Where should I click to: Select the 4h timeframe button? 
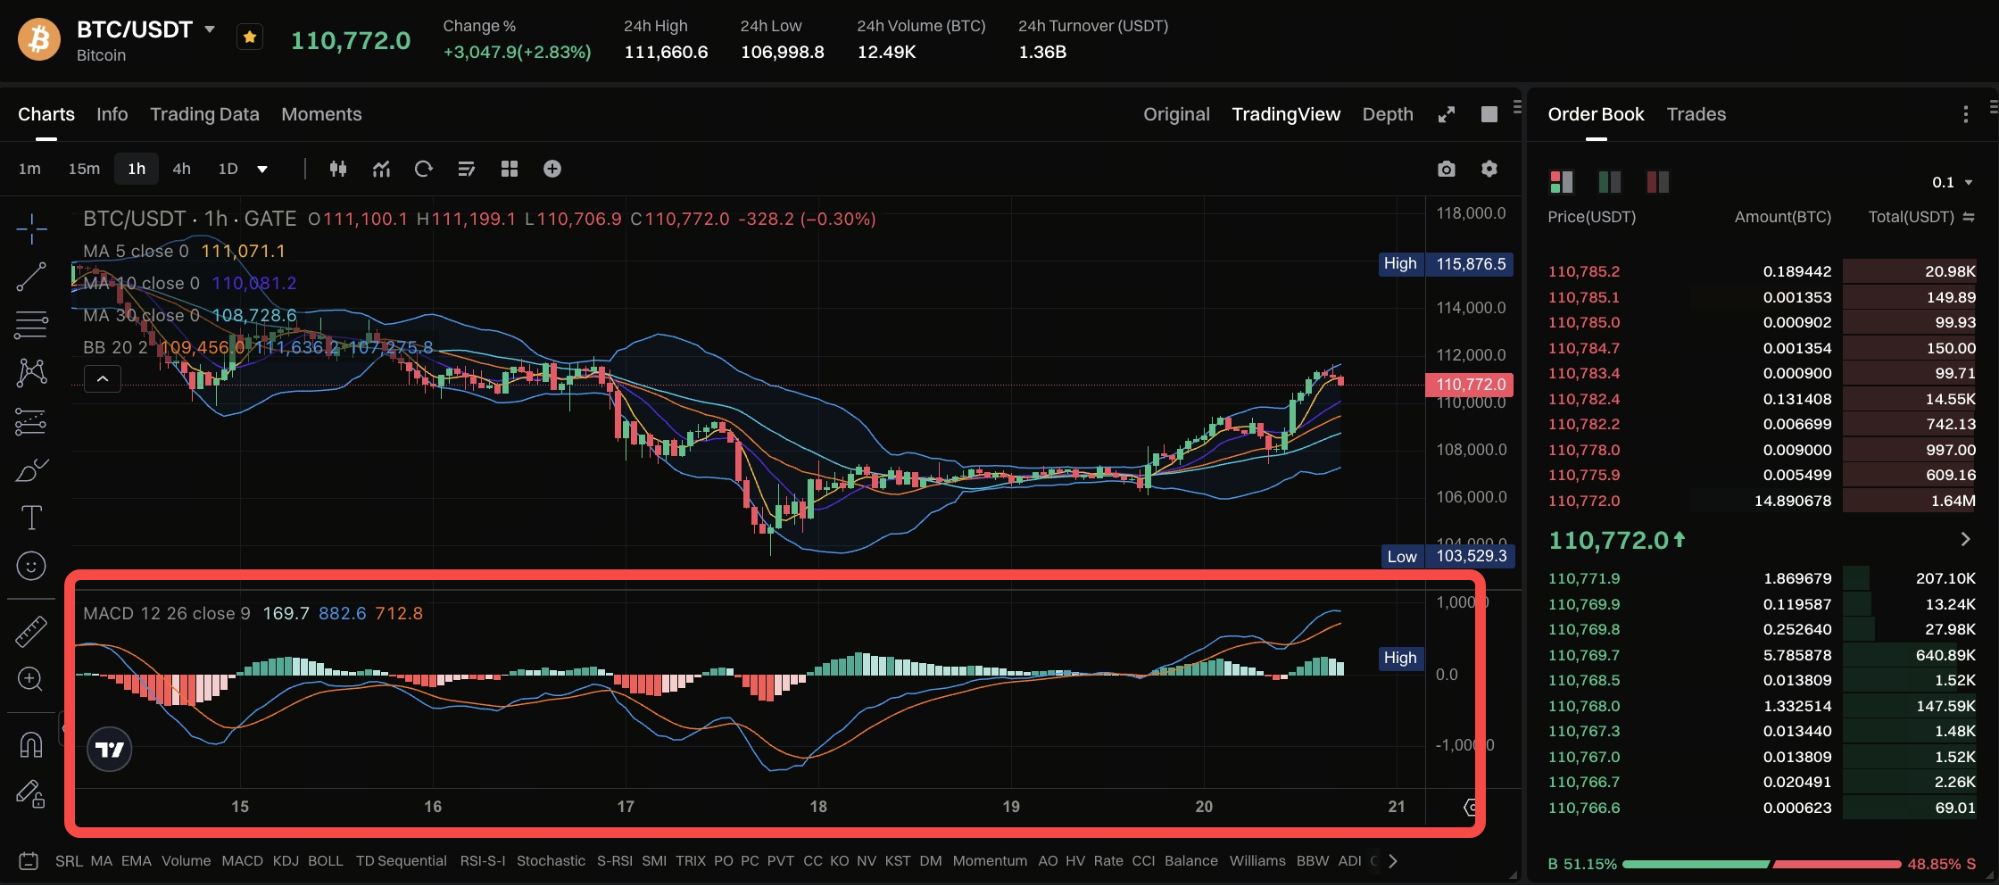click(x=181, y=169)
